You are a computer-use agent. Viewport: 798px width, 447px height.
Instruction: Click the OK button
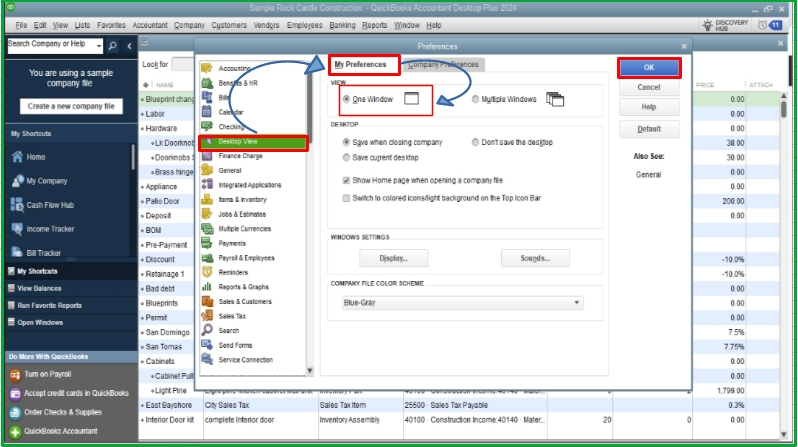tap(649, 67)
